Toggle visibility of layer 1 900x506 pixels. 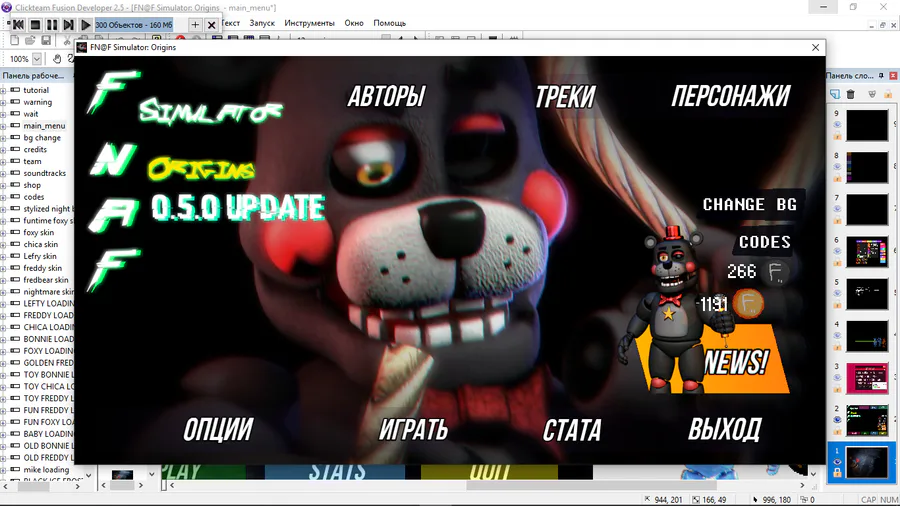[837, 462]
